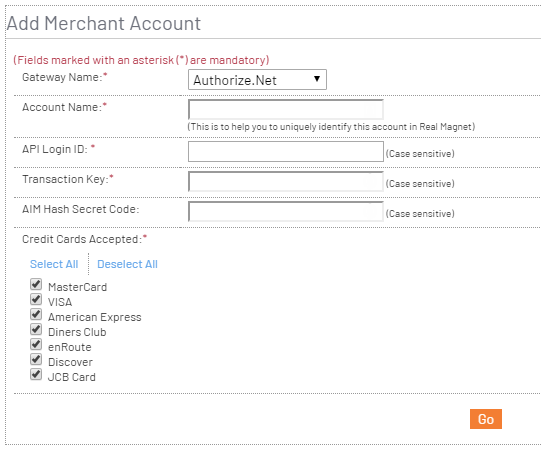The image size is (541, 463).
Task: Click the AIM Hash Secret Code label
Action: pos(80,209)
